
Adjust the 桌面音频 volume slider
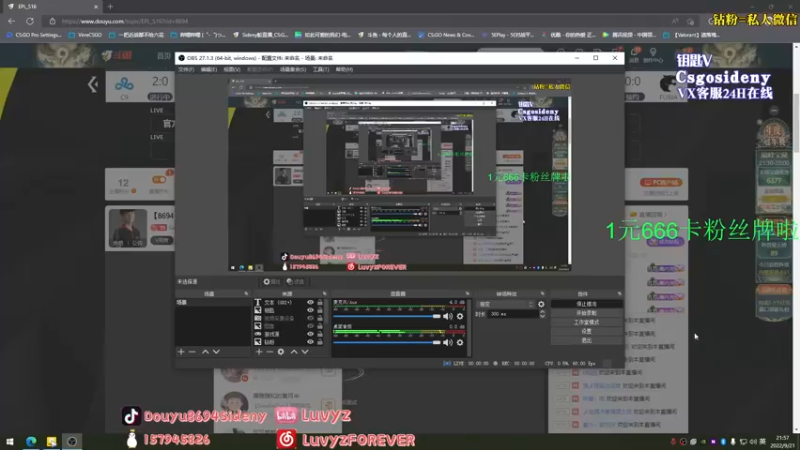point(387,342)
